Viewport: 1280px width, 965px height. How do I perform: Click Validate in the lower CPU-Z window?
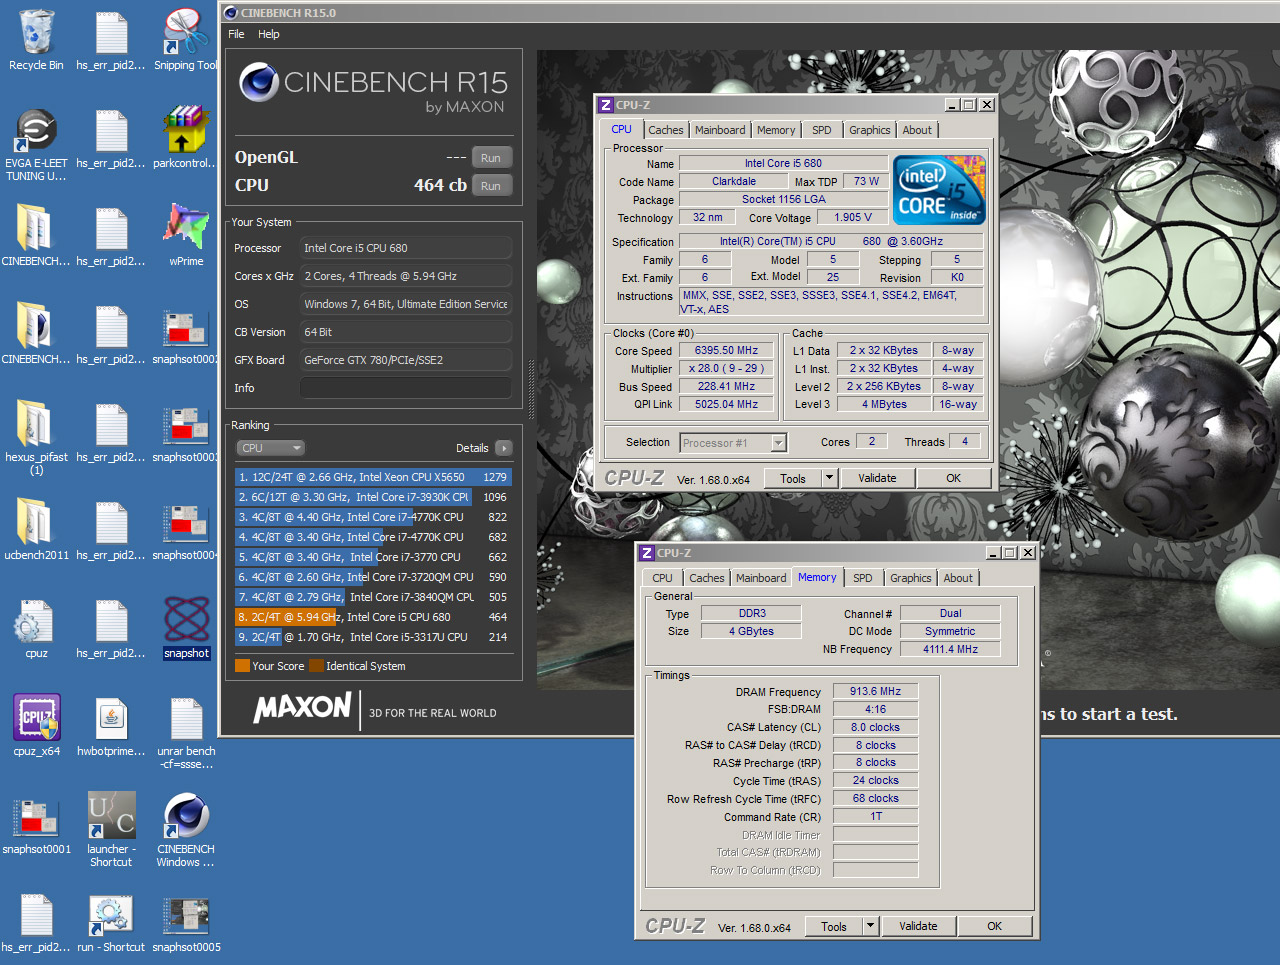(917, 926)
